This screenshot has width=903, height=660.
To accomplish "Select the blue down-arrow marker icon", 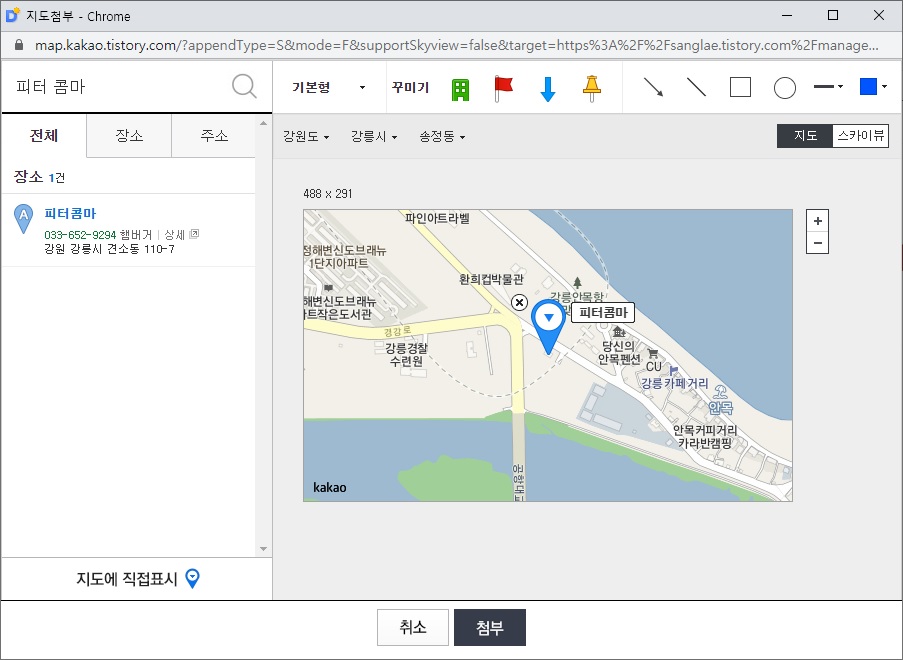I will 548,89.
